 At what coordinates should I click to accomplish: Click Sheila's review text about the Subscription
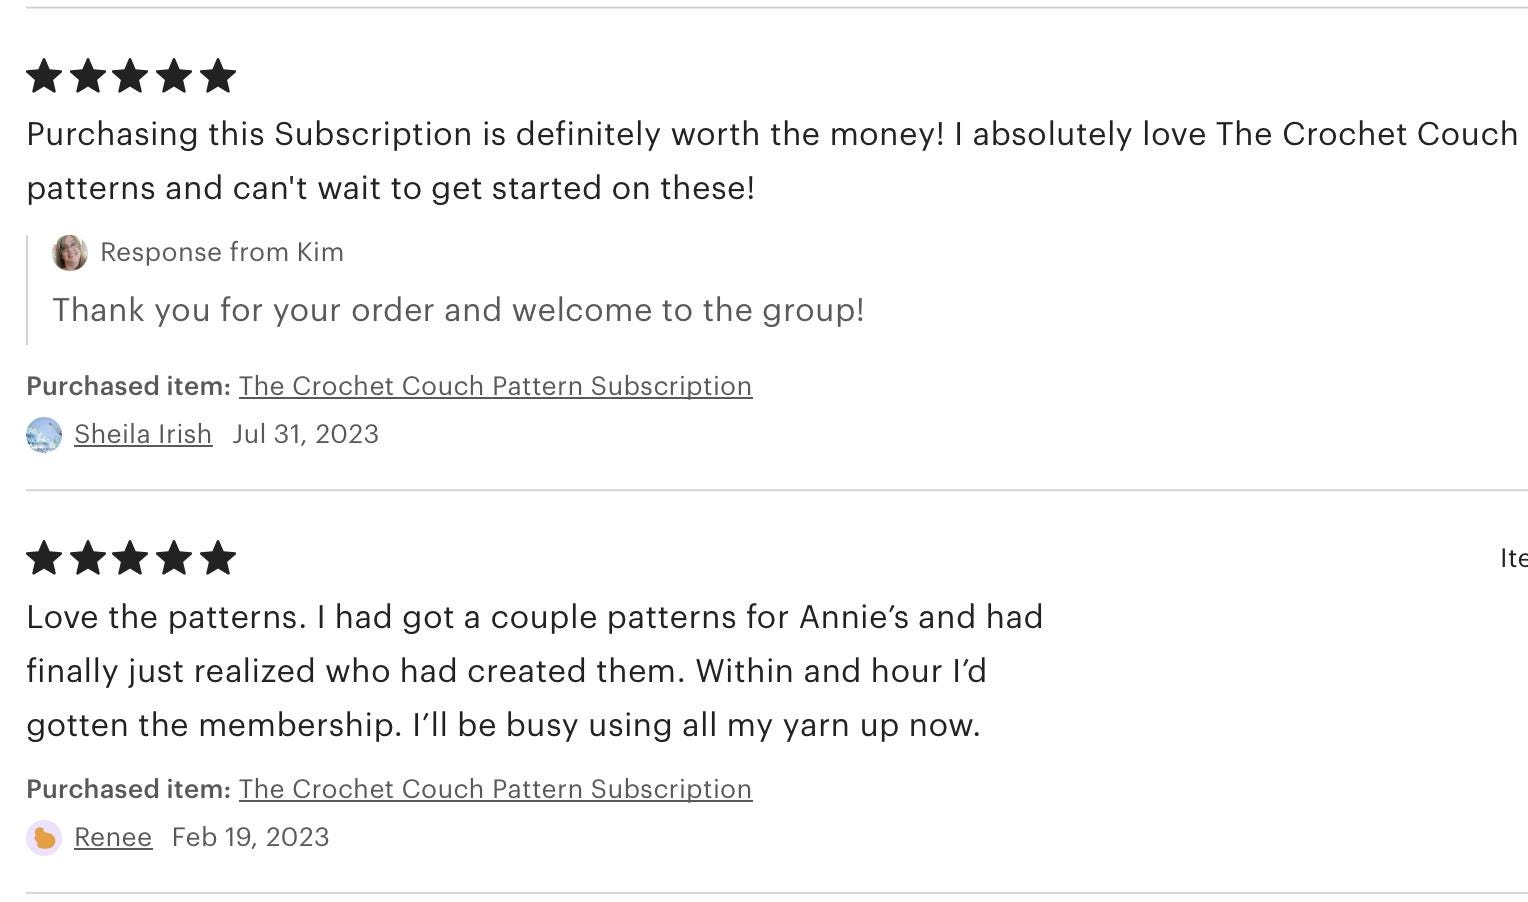772,161
